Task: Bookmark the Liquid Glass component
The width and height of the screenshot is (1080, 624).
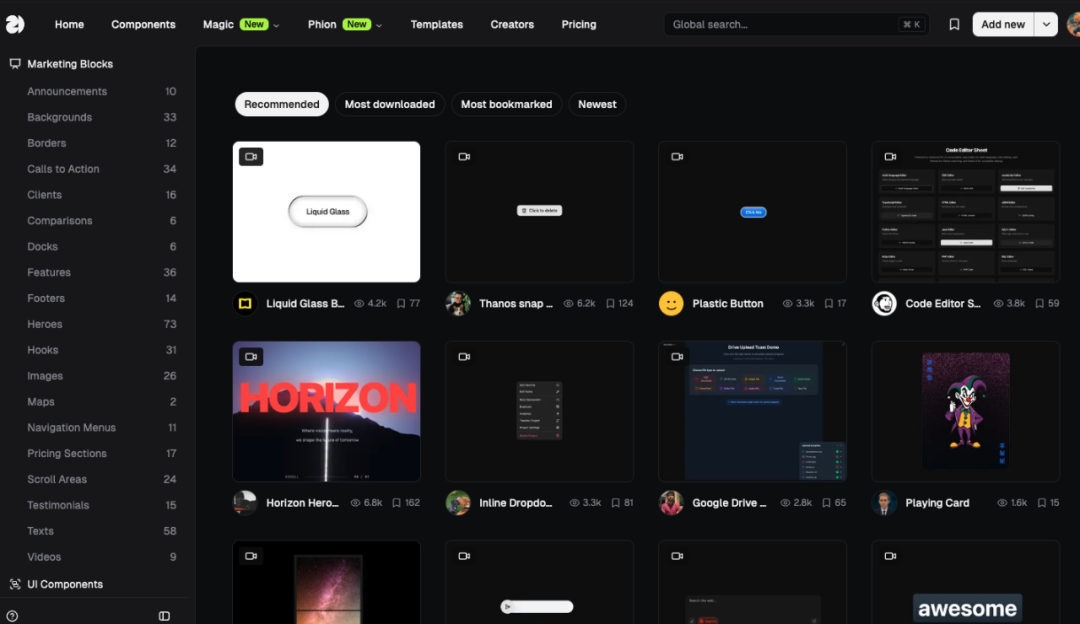Action: click(401, 303)
